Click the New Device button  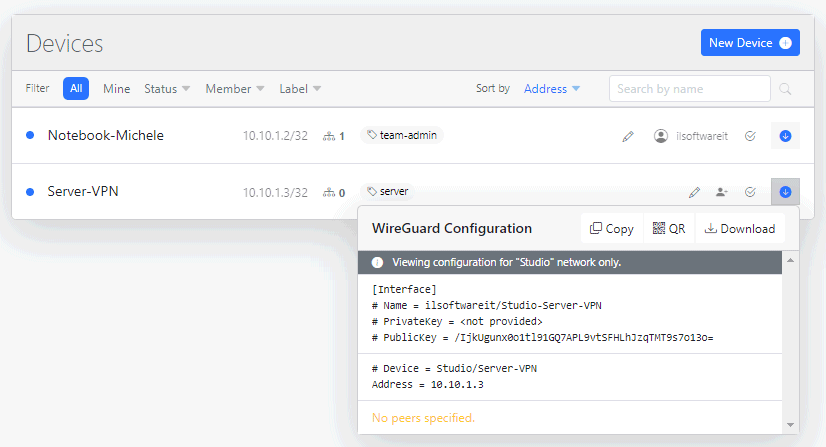750,43
